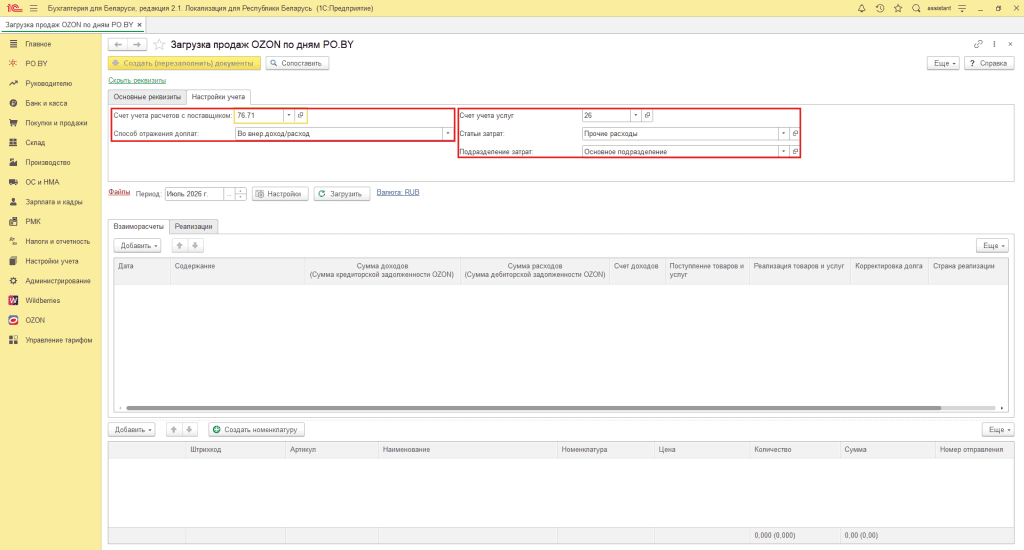The height and width of the screenshot is (550, 1024).
Task: Open the 1C main menu hamburger icon
Action: point(33,8)
